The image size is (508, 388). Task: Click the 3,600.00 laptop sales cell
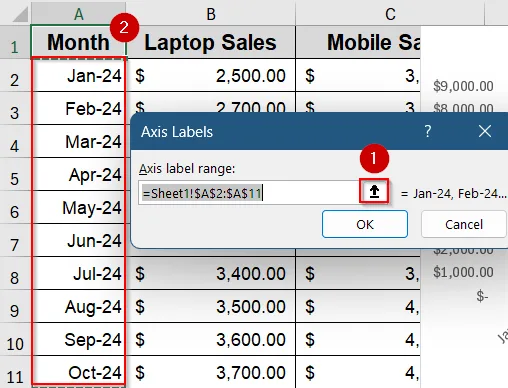pyautogui.click(x=211, y=339)
